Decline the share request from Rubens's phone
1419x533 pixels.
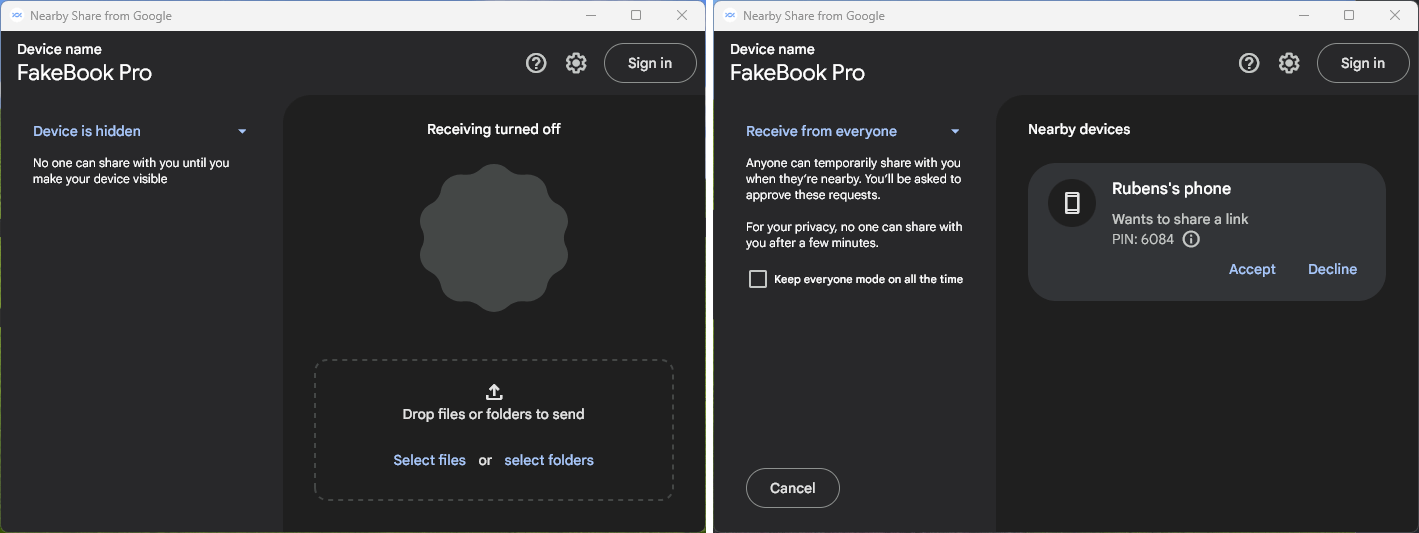pos(1332,269)
